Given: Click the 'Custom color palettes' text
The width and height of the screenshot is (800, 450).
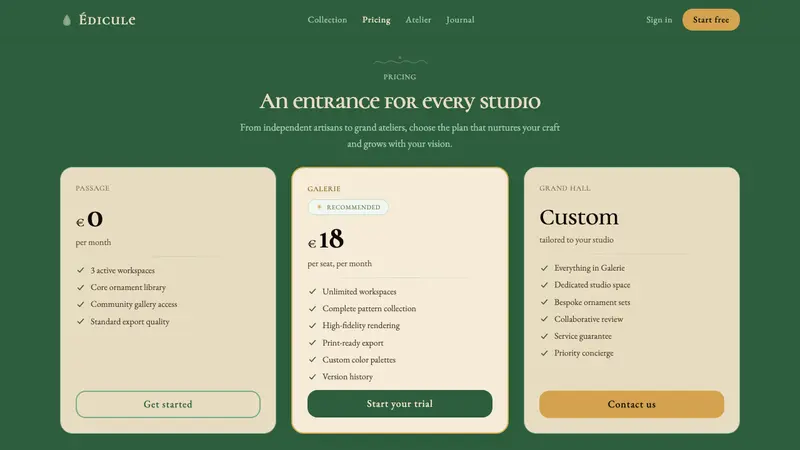Looking at the screenshot, I should [359, 360].
